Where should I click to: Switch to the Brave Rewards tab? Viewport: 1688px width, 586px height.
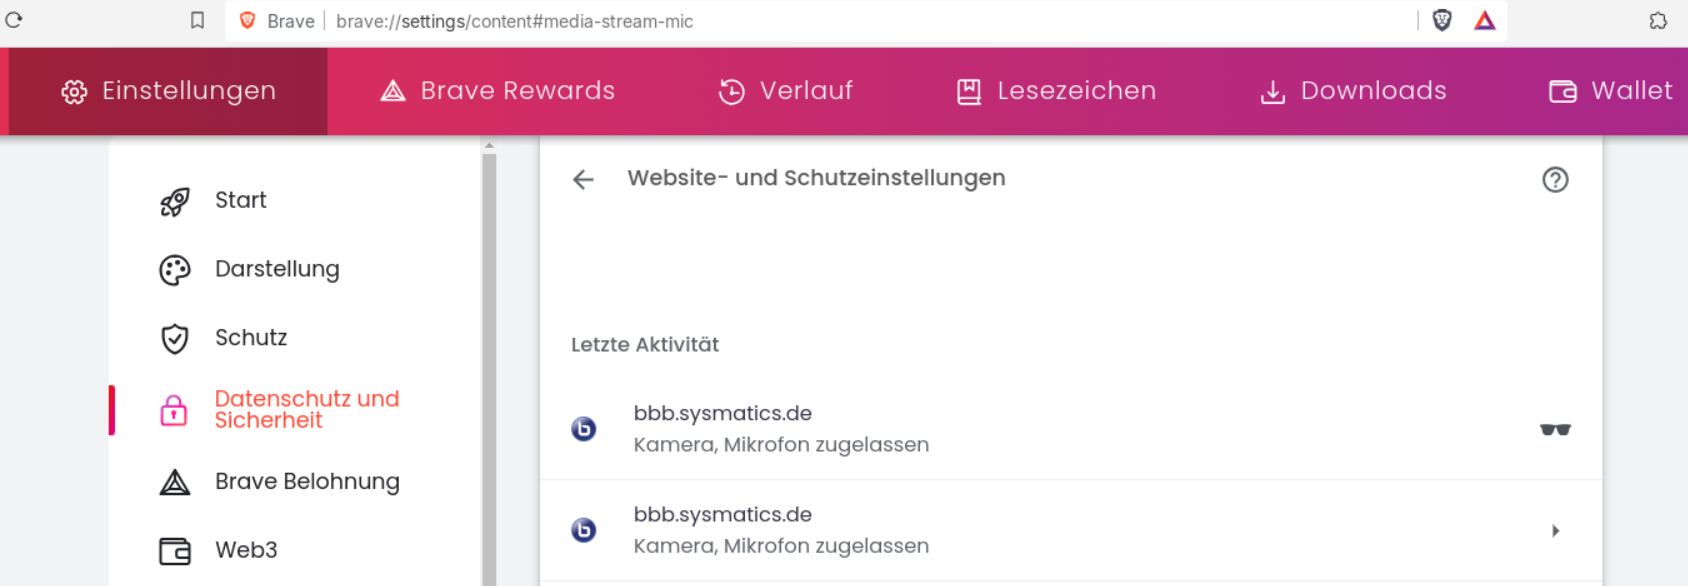tap(498, 91)
